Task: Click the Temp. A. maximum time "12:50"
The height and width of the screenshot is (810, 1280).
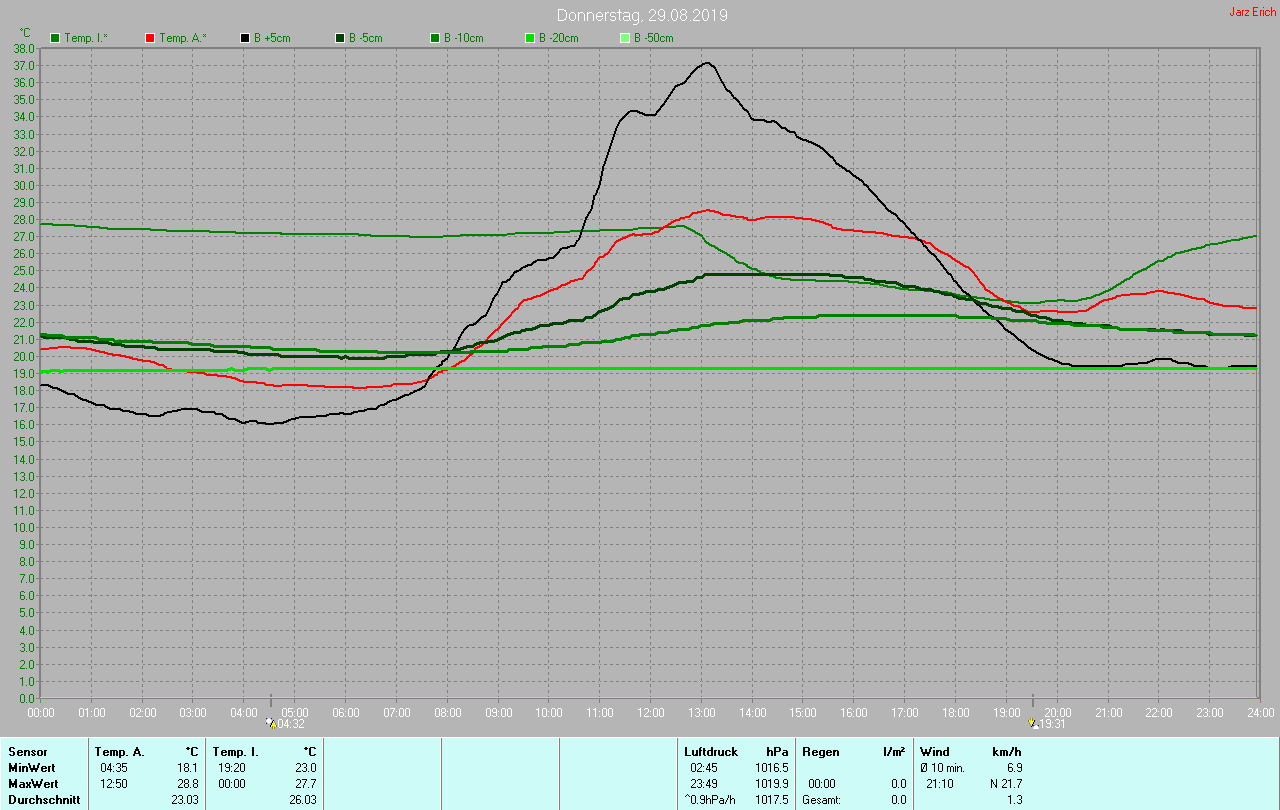Action: click(x=114, y=784)
